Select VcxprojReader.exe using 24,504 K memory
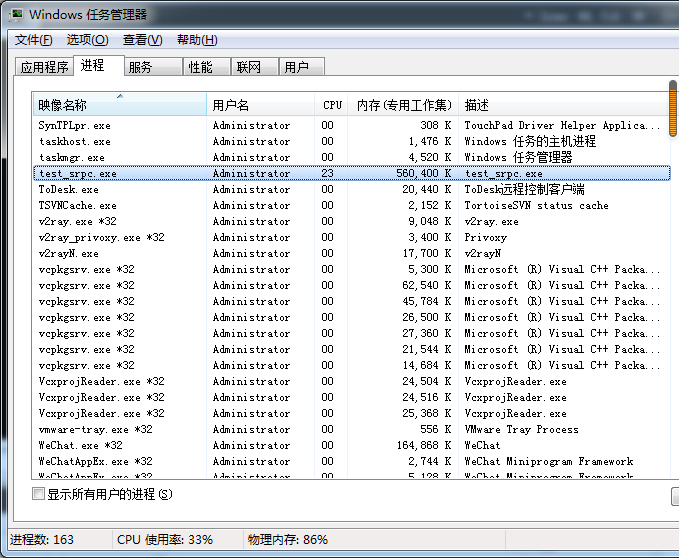Image resolution: width=679 pixels, height=558 pixels. coord(351,382)
